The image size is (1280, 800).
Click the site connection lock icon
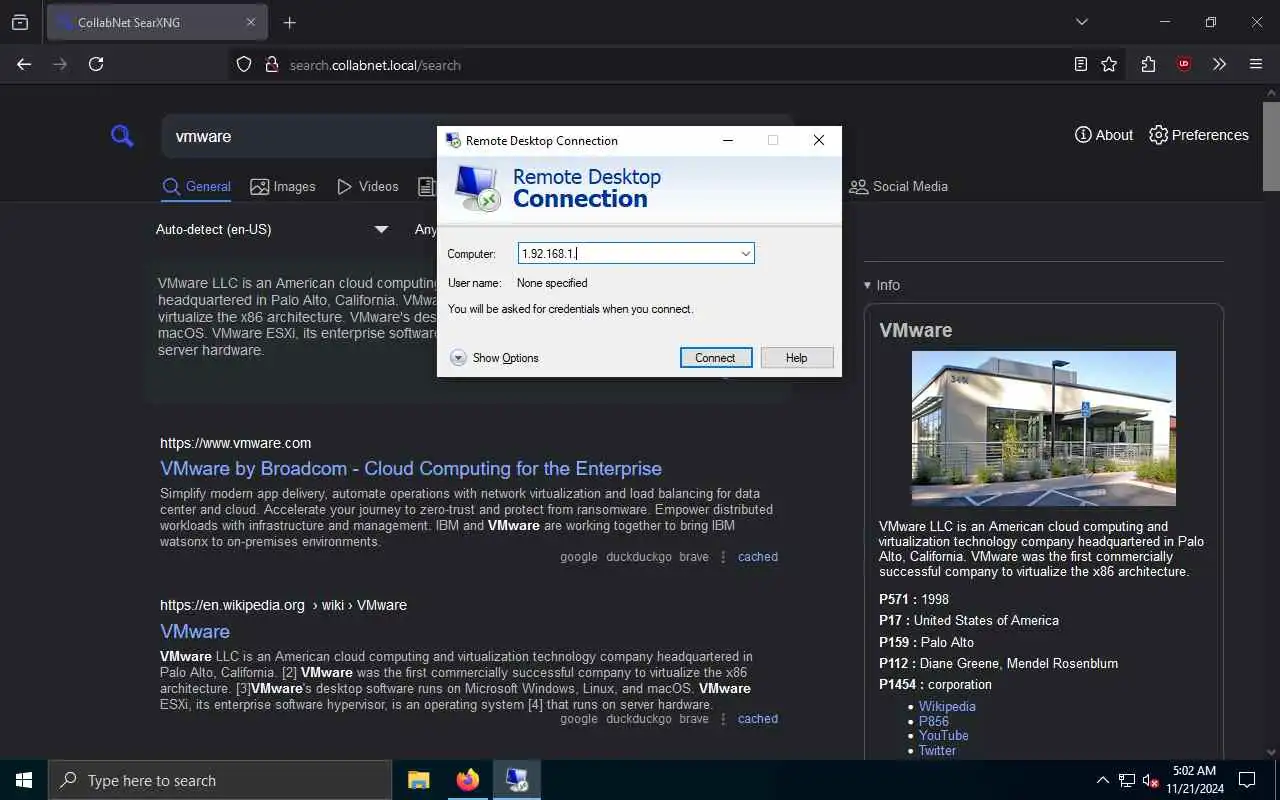point(271,64)
